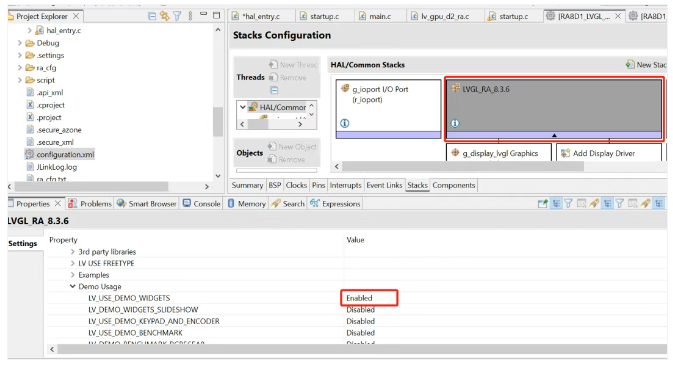The height and width of the screenshot is (365, 673).
Task: Click the Properties table horizontal scrollbar
Action: point(361,350)
